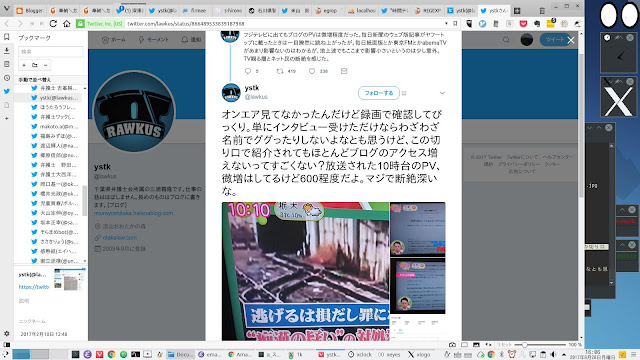Click the Chrome icon in taskbar

click(x=111, y=354)
